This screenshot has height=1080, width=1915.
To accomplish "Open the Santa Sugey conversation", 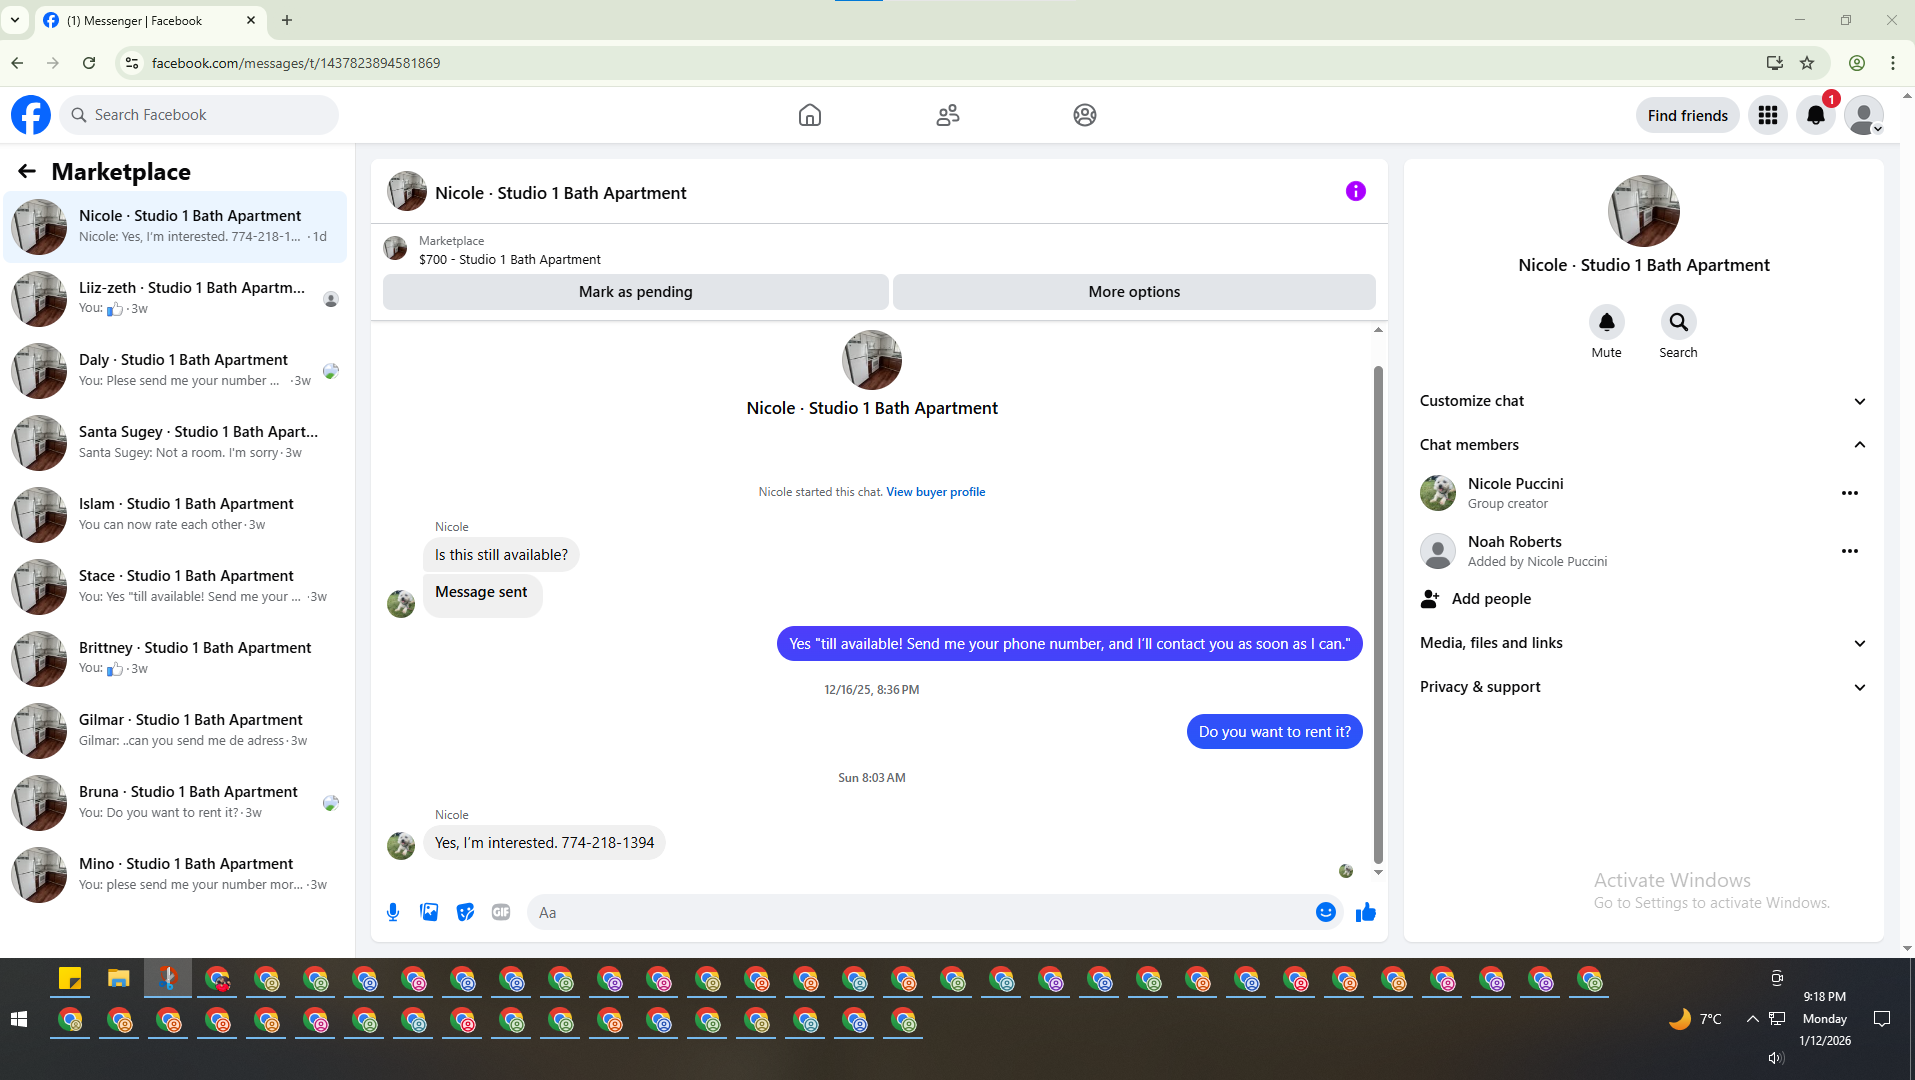I will (176, 443).
